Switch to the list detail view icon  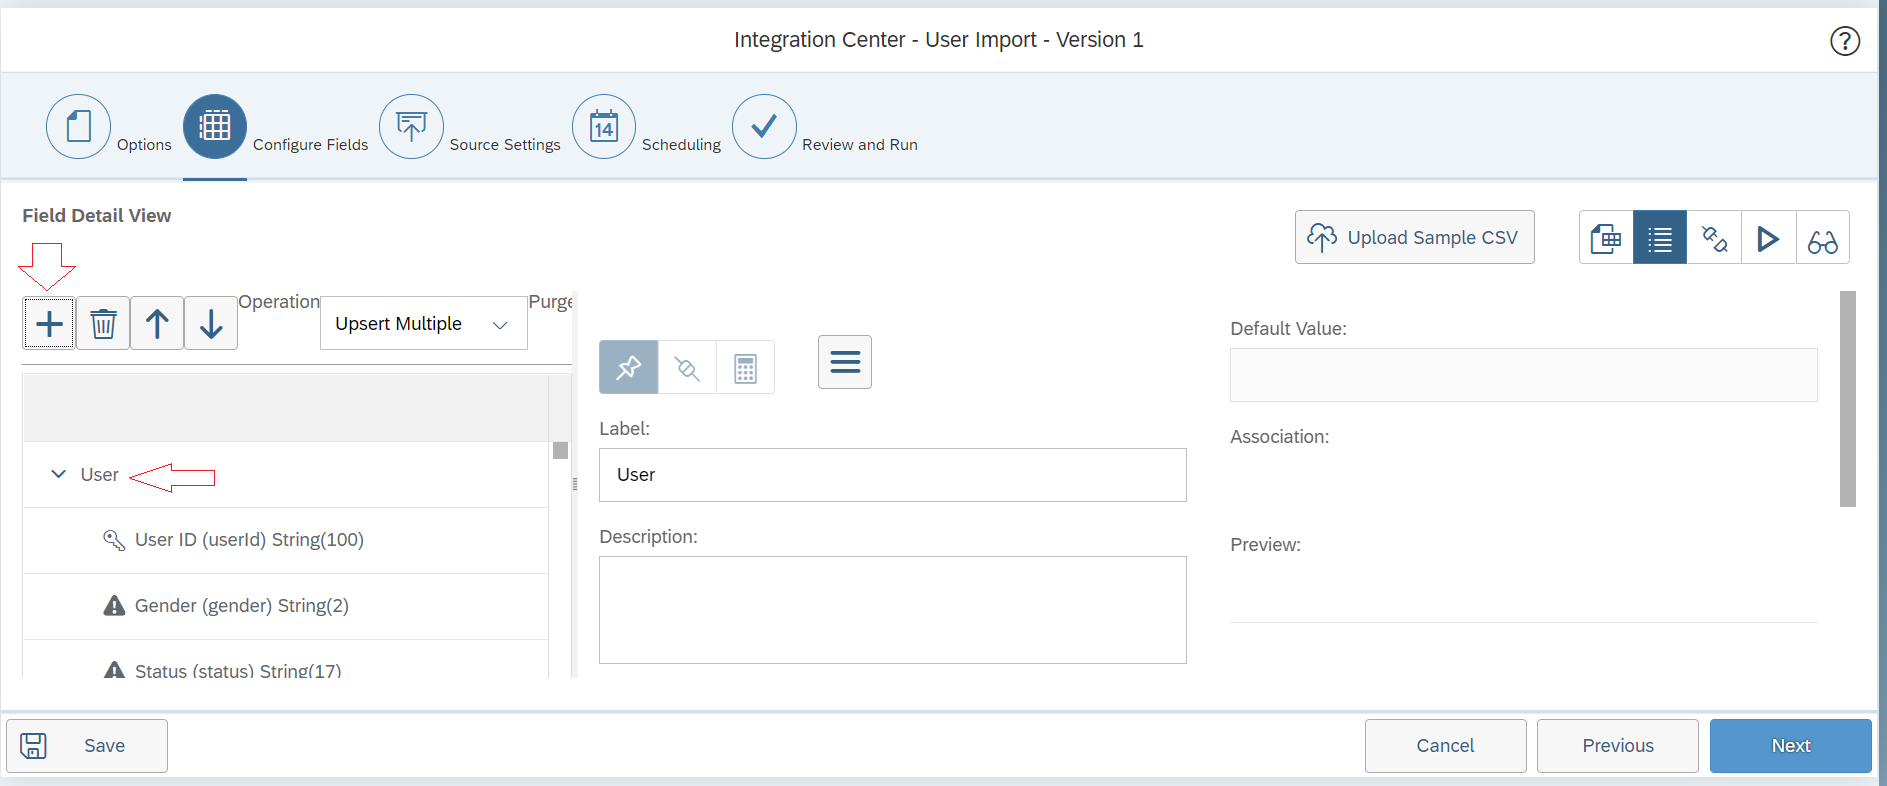(x=1660, y=238)
